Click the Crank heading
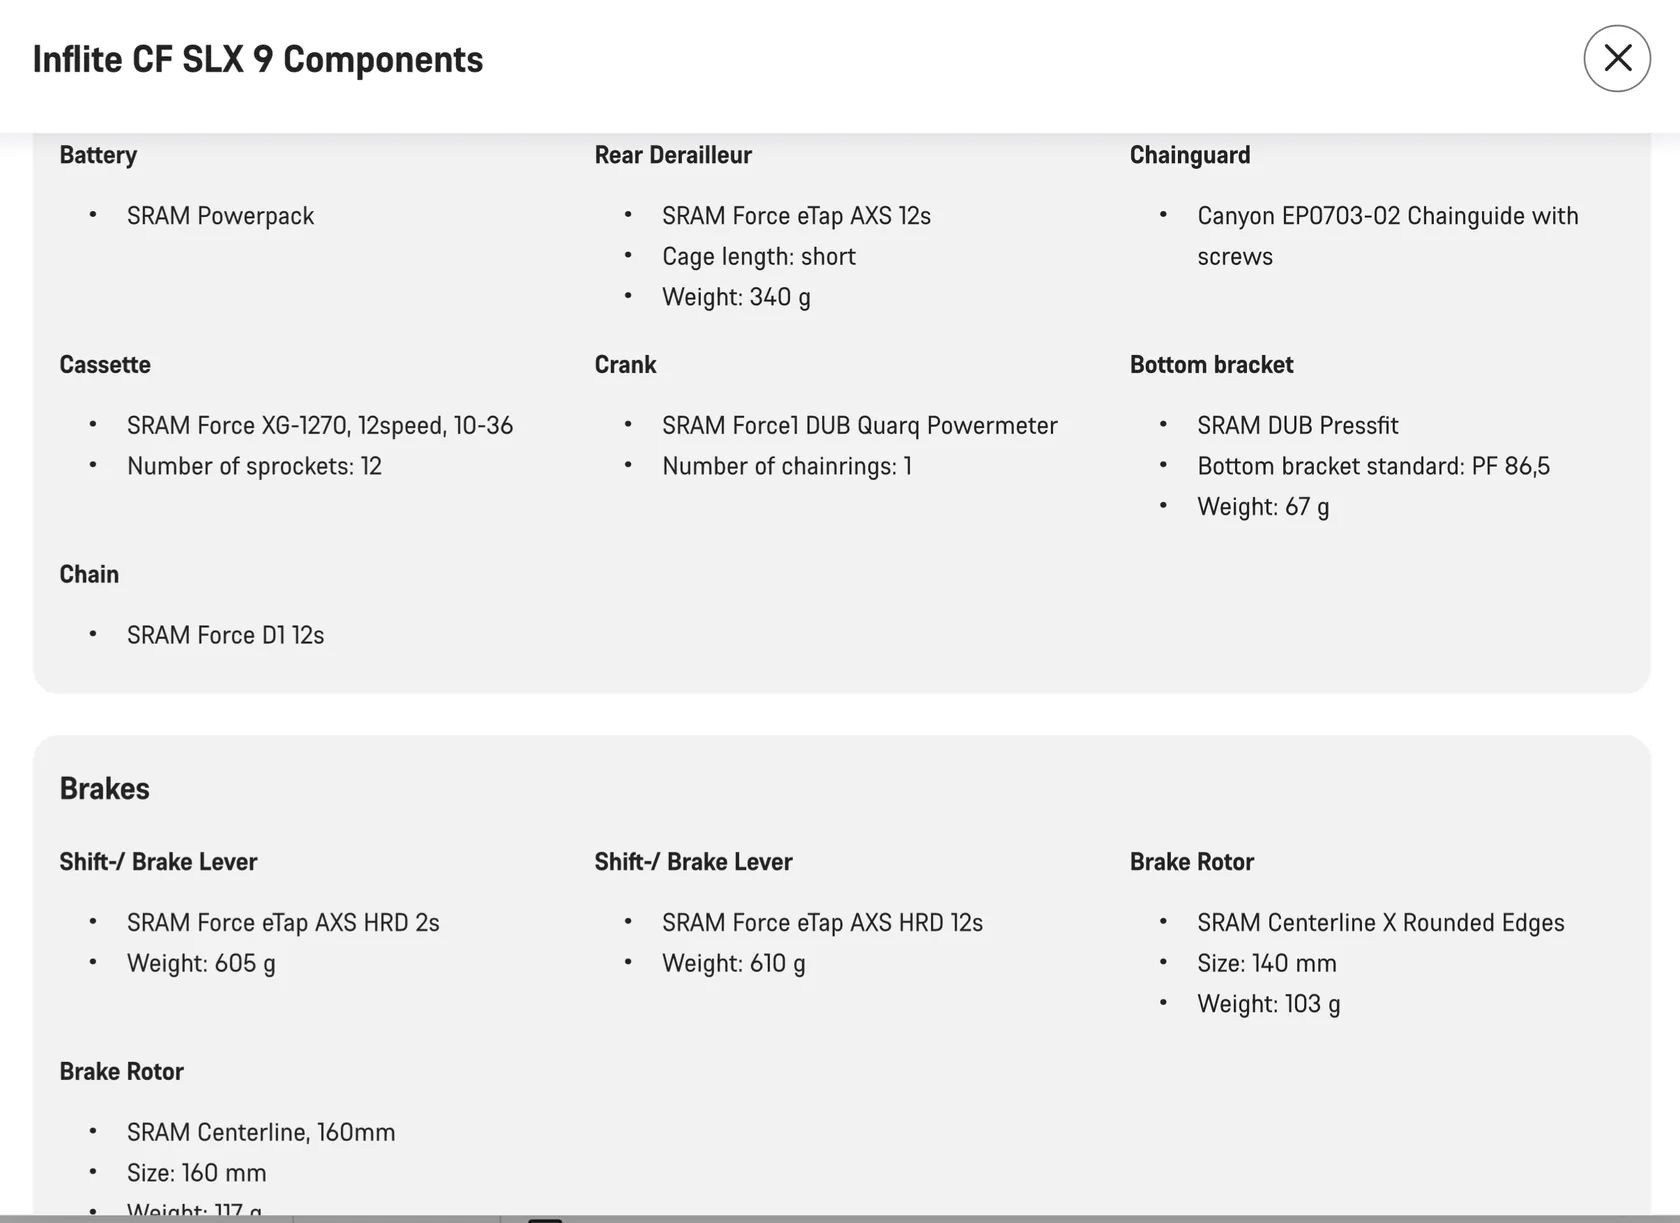This screenshot has width=1680, height=1223. (625, 365)
